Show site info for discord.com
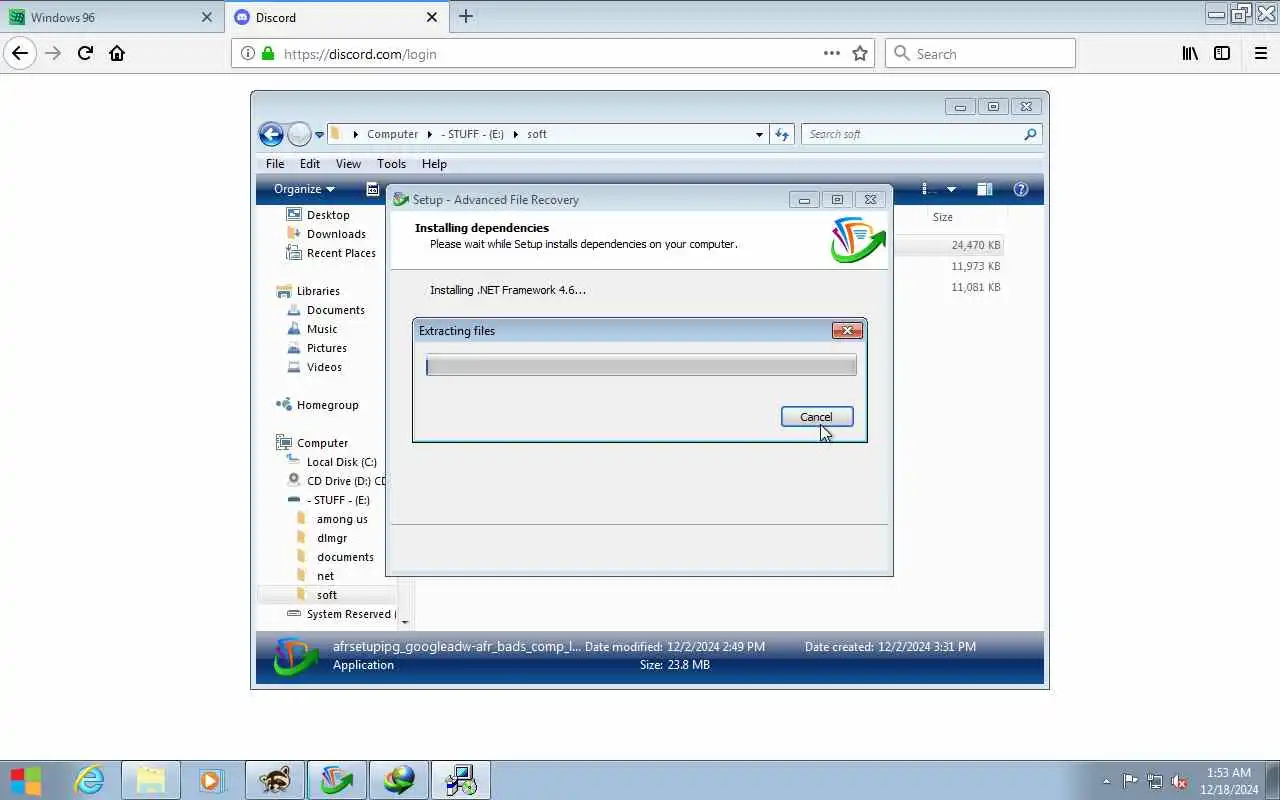Image resolution: width=1280 pixels, height=800 pixels. tap(248, 54)
